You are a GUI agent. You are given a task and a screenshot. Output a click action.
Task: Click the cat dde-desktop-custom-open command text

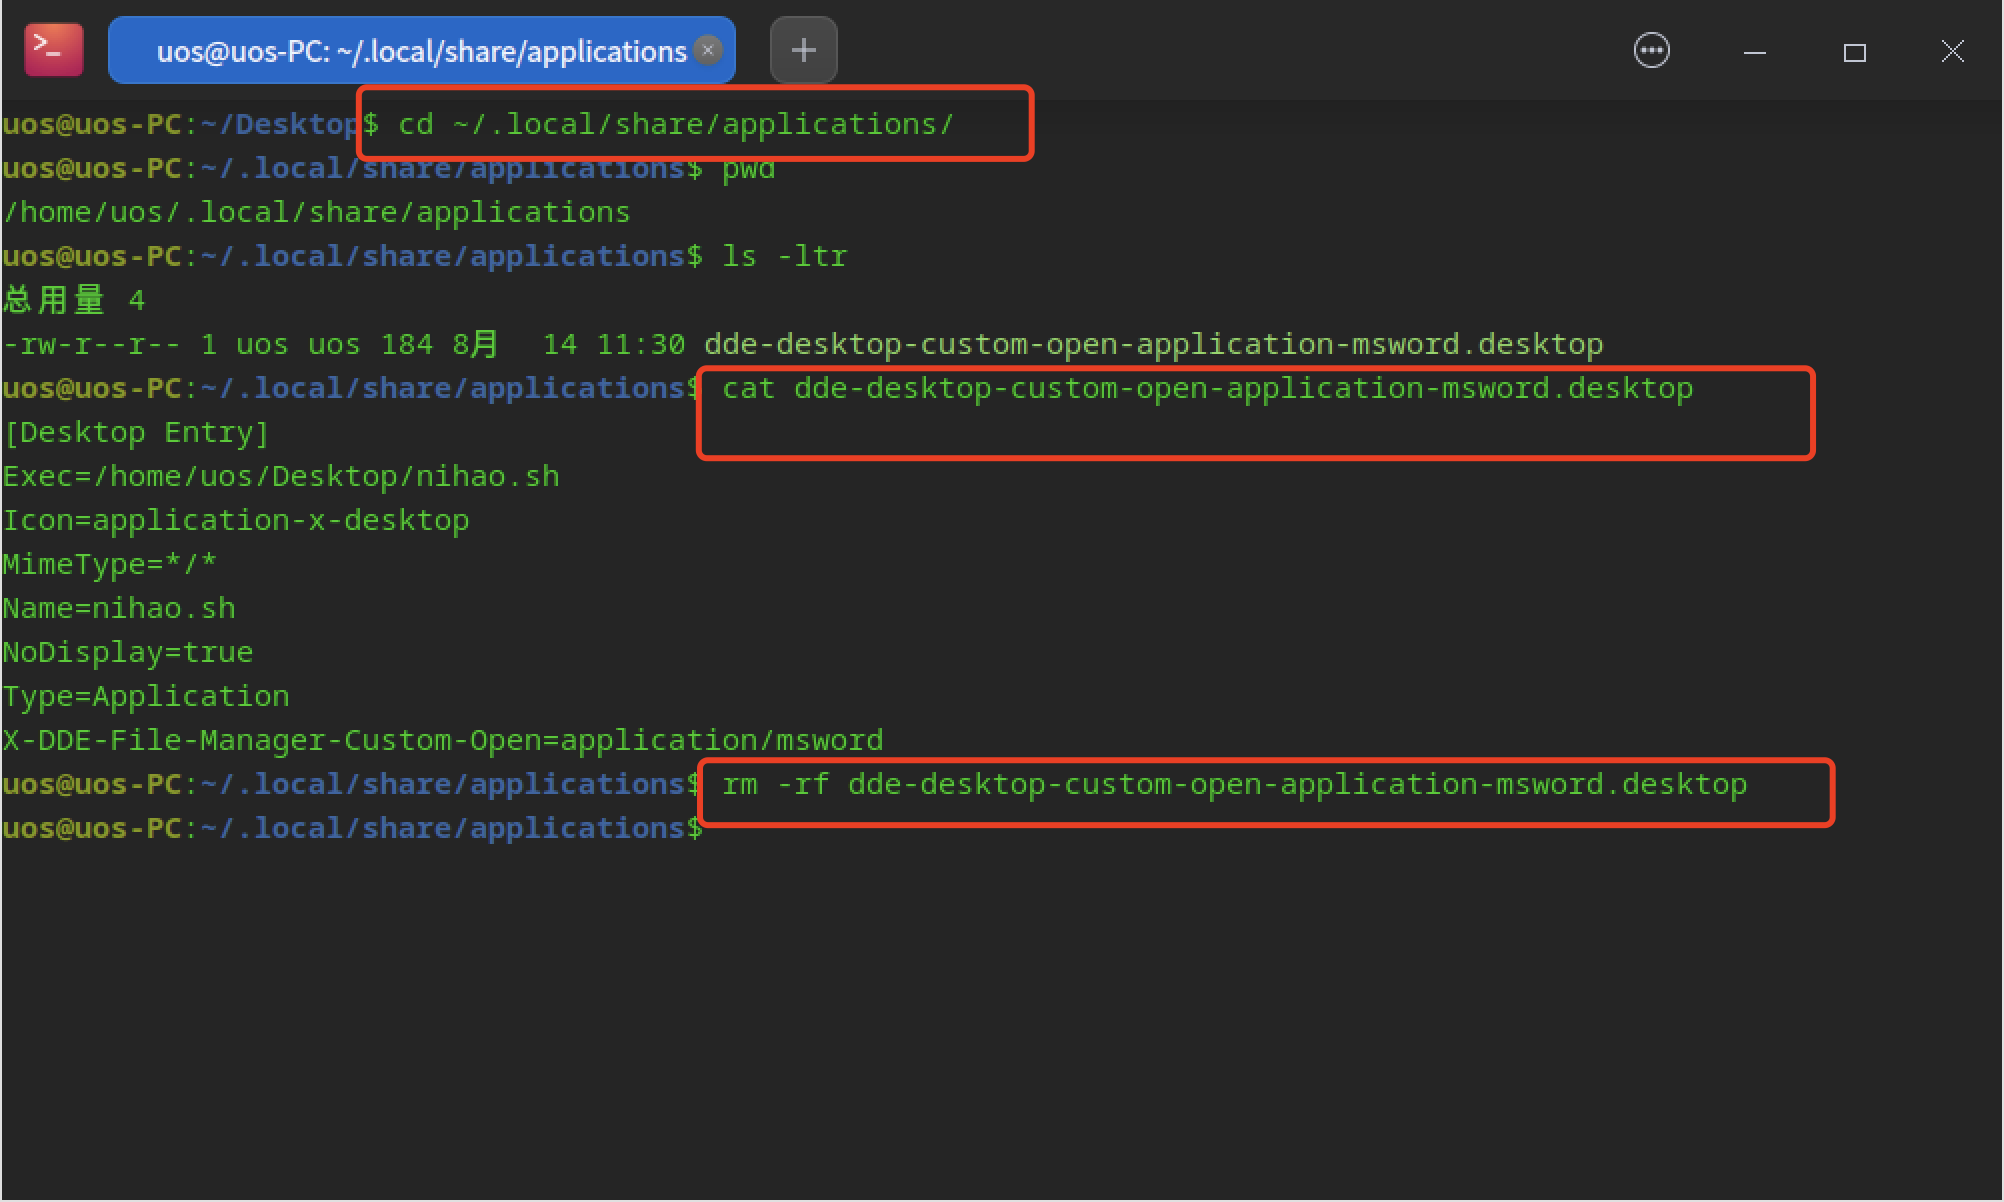pyautogui.click(x=1206, y=388)
